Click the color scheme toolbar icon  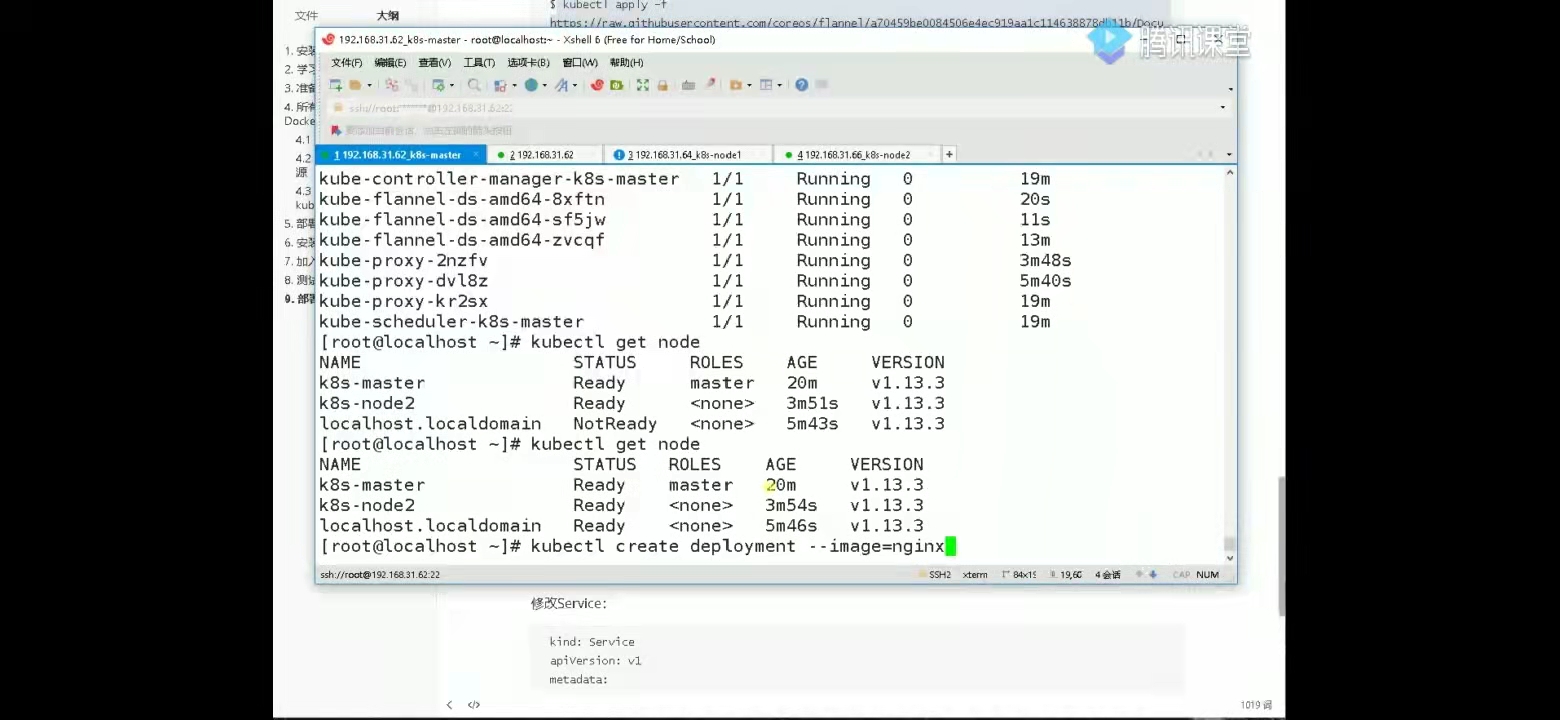(x=500, y=85)
